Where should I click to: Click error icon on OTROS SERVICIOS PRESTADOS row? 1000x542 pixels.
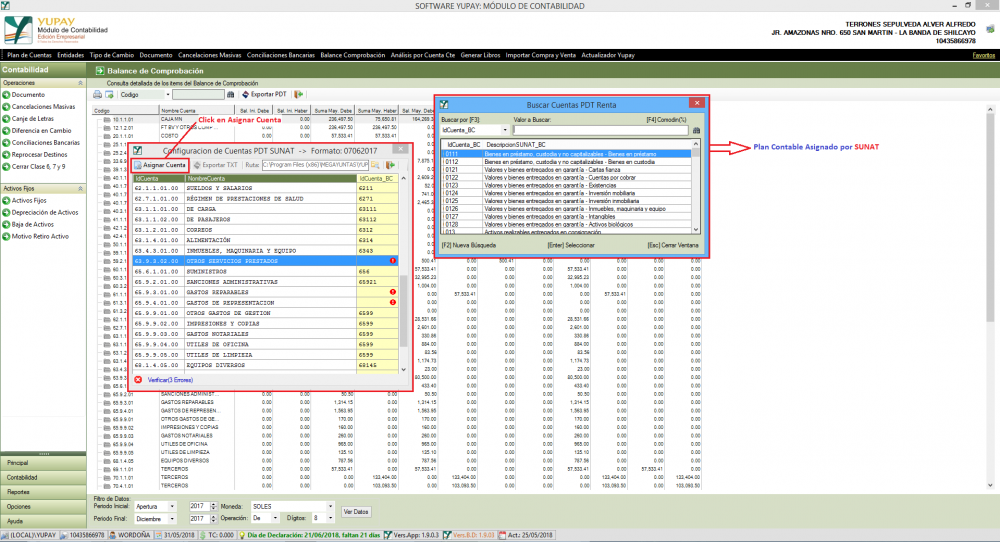[393, 261]
